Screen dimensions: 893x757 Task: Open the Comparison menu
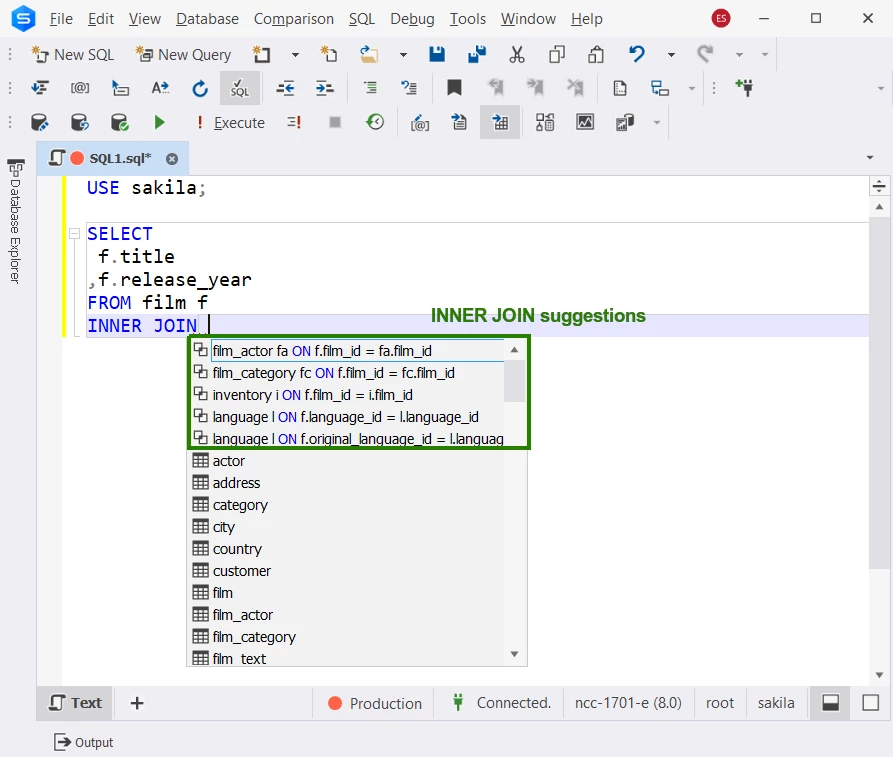pyautogui.click(x=294, y=19)
